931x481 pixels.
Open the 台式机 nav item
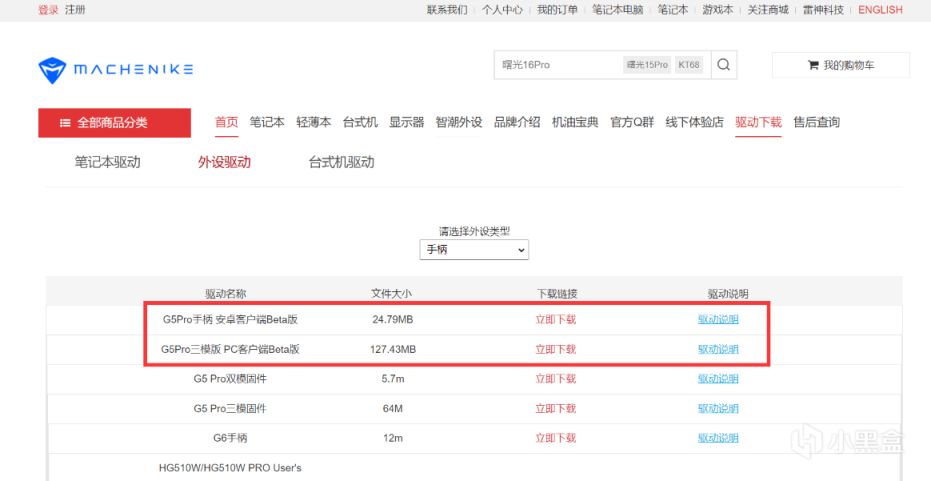pos(360,122)
